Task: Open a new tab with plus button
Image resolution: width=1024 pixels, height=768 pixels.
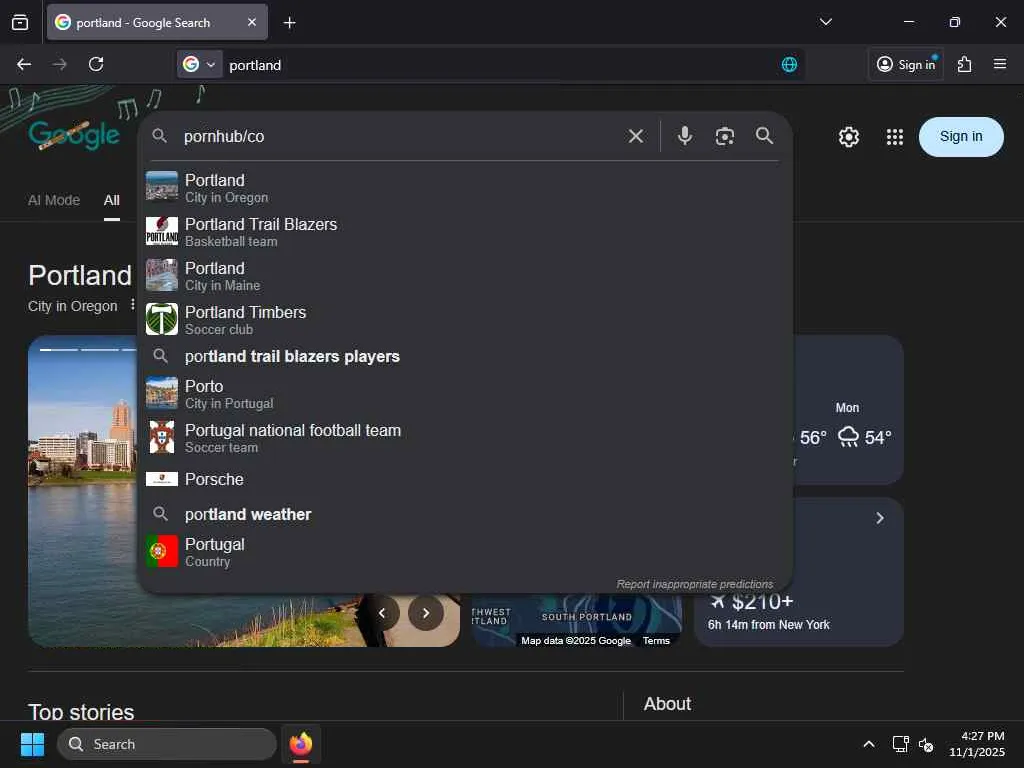Action: coord(289,23)
